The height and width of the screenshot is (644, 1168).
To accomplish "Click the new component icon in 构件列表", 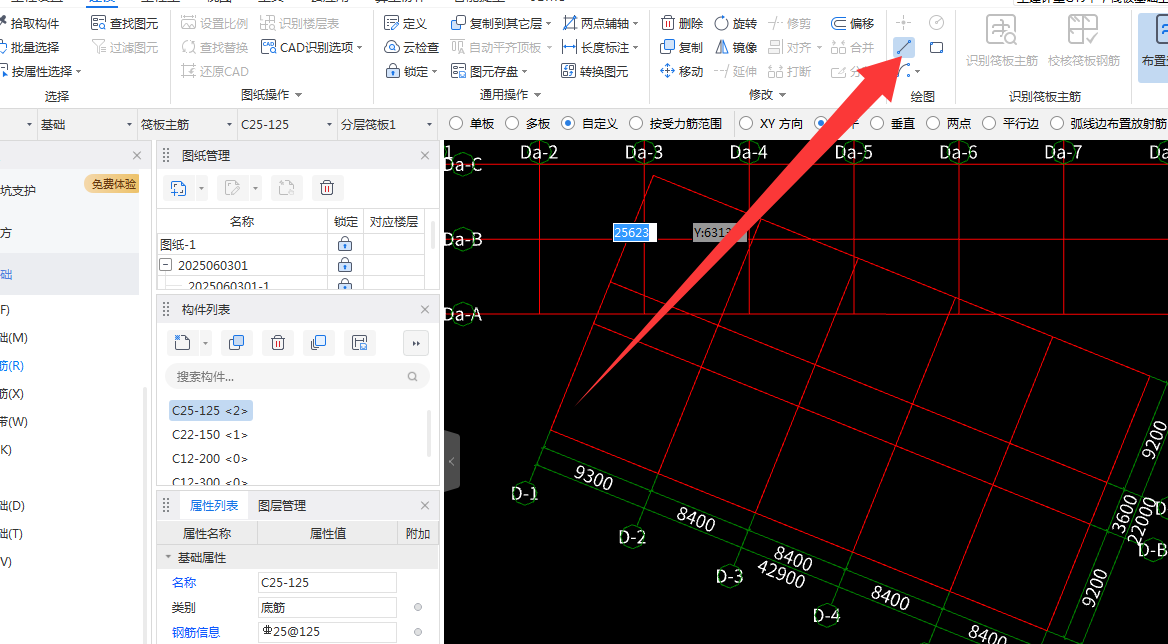I will tap(182, 342).
